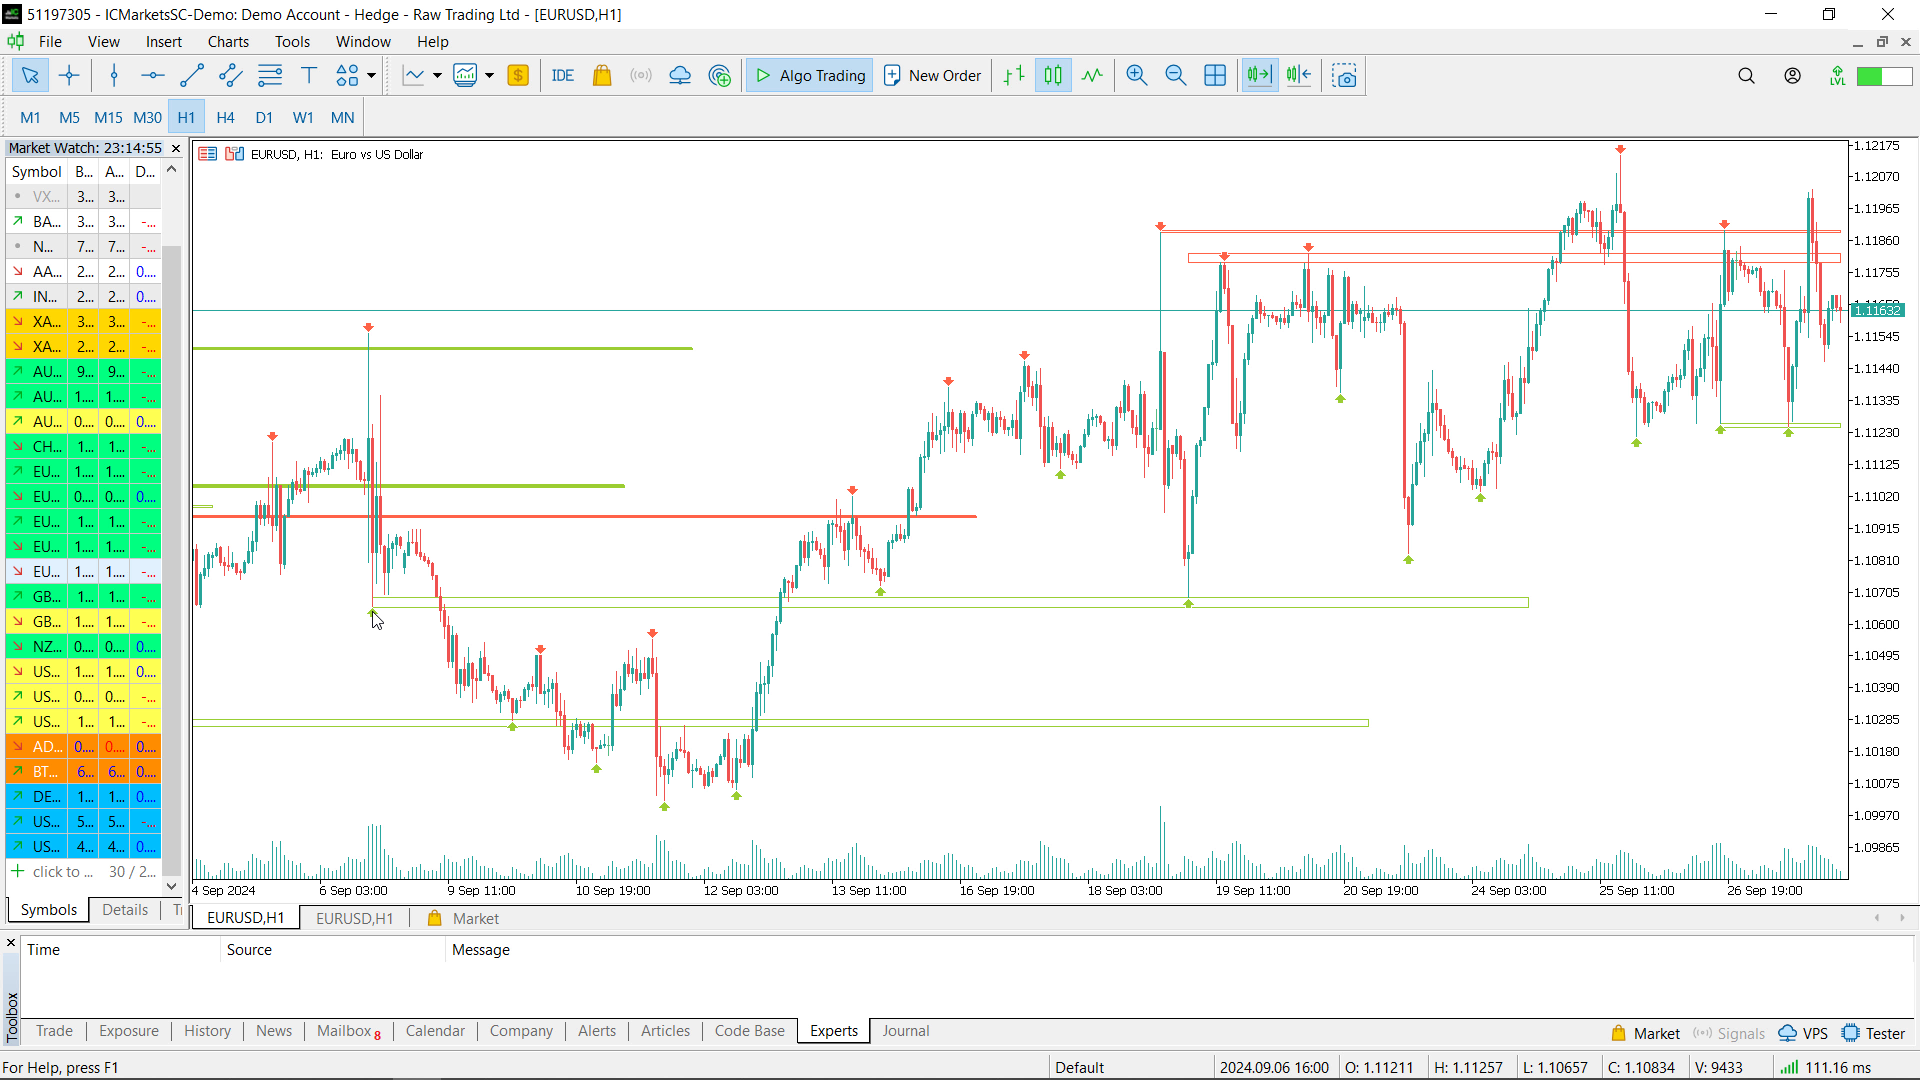
Task: Open the Market purchases (shopping bag) icon
Action: (602, 75)
